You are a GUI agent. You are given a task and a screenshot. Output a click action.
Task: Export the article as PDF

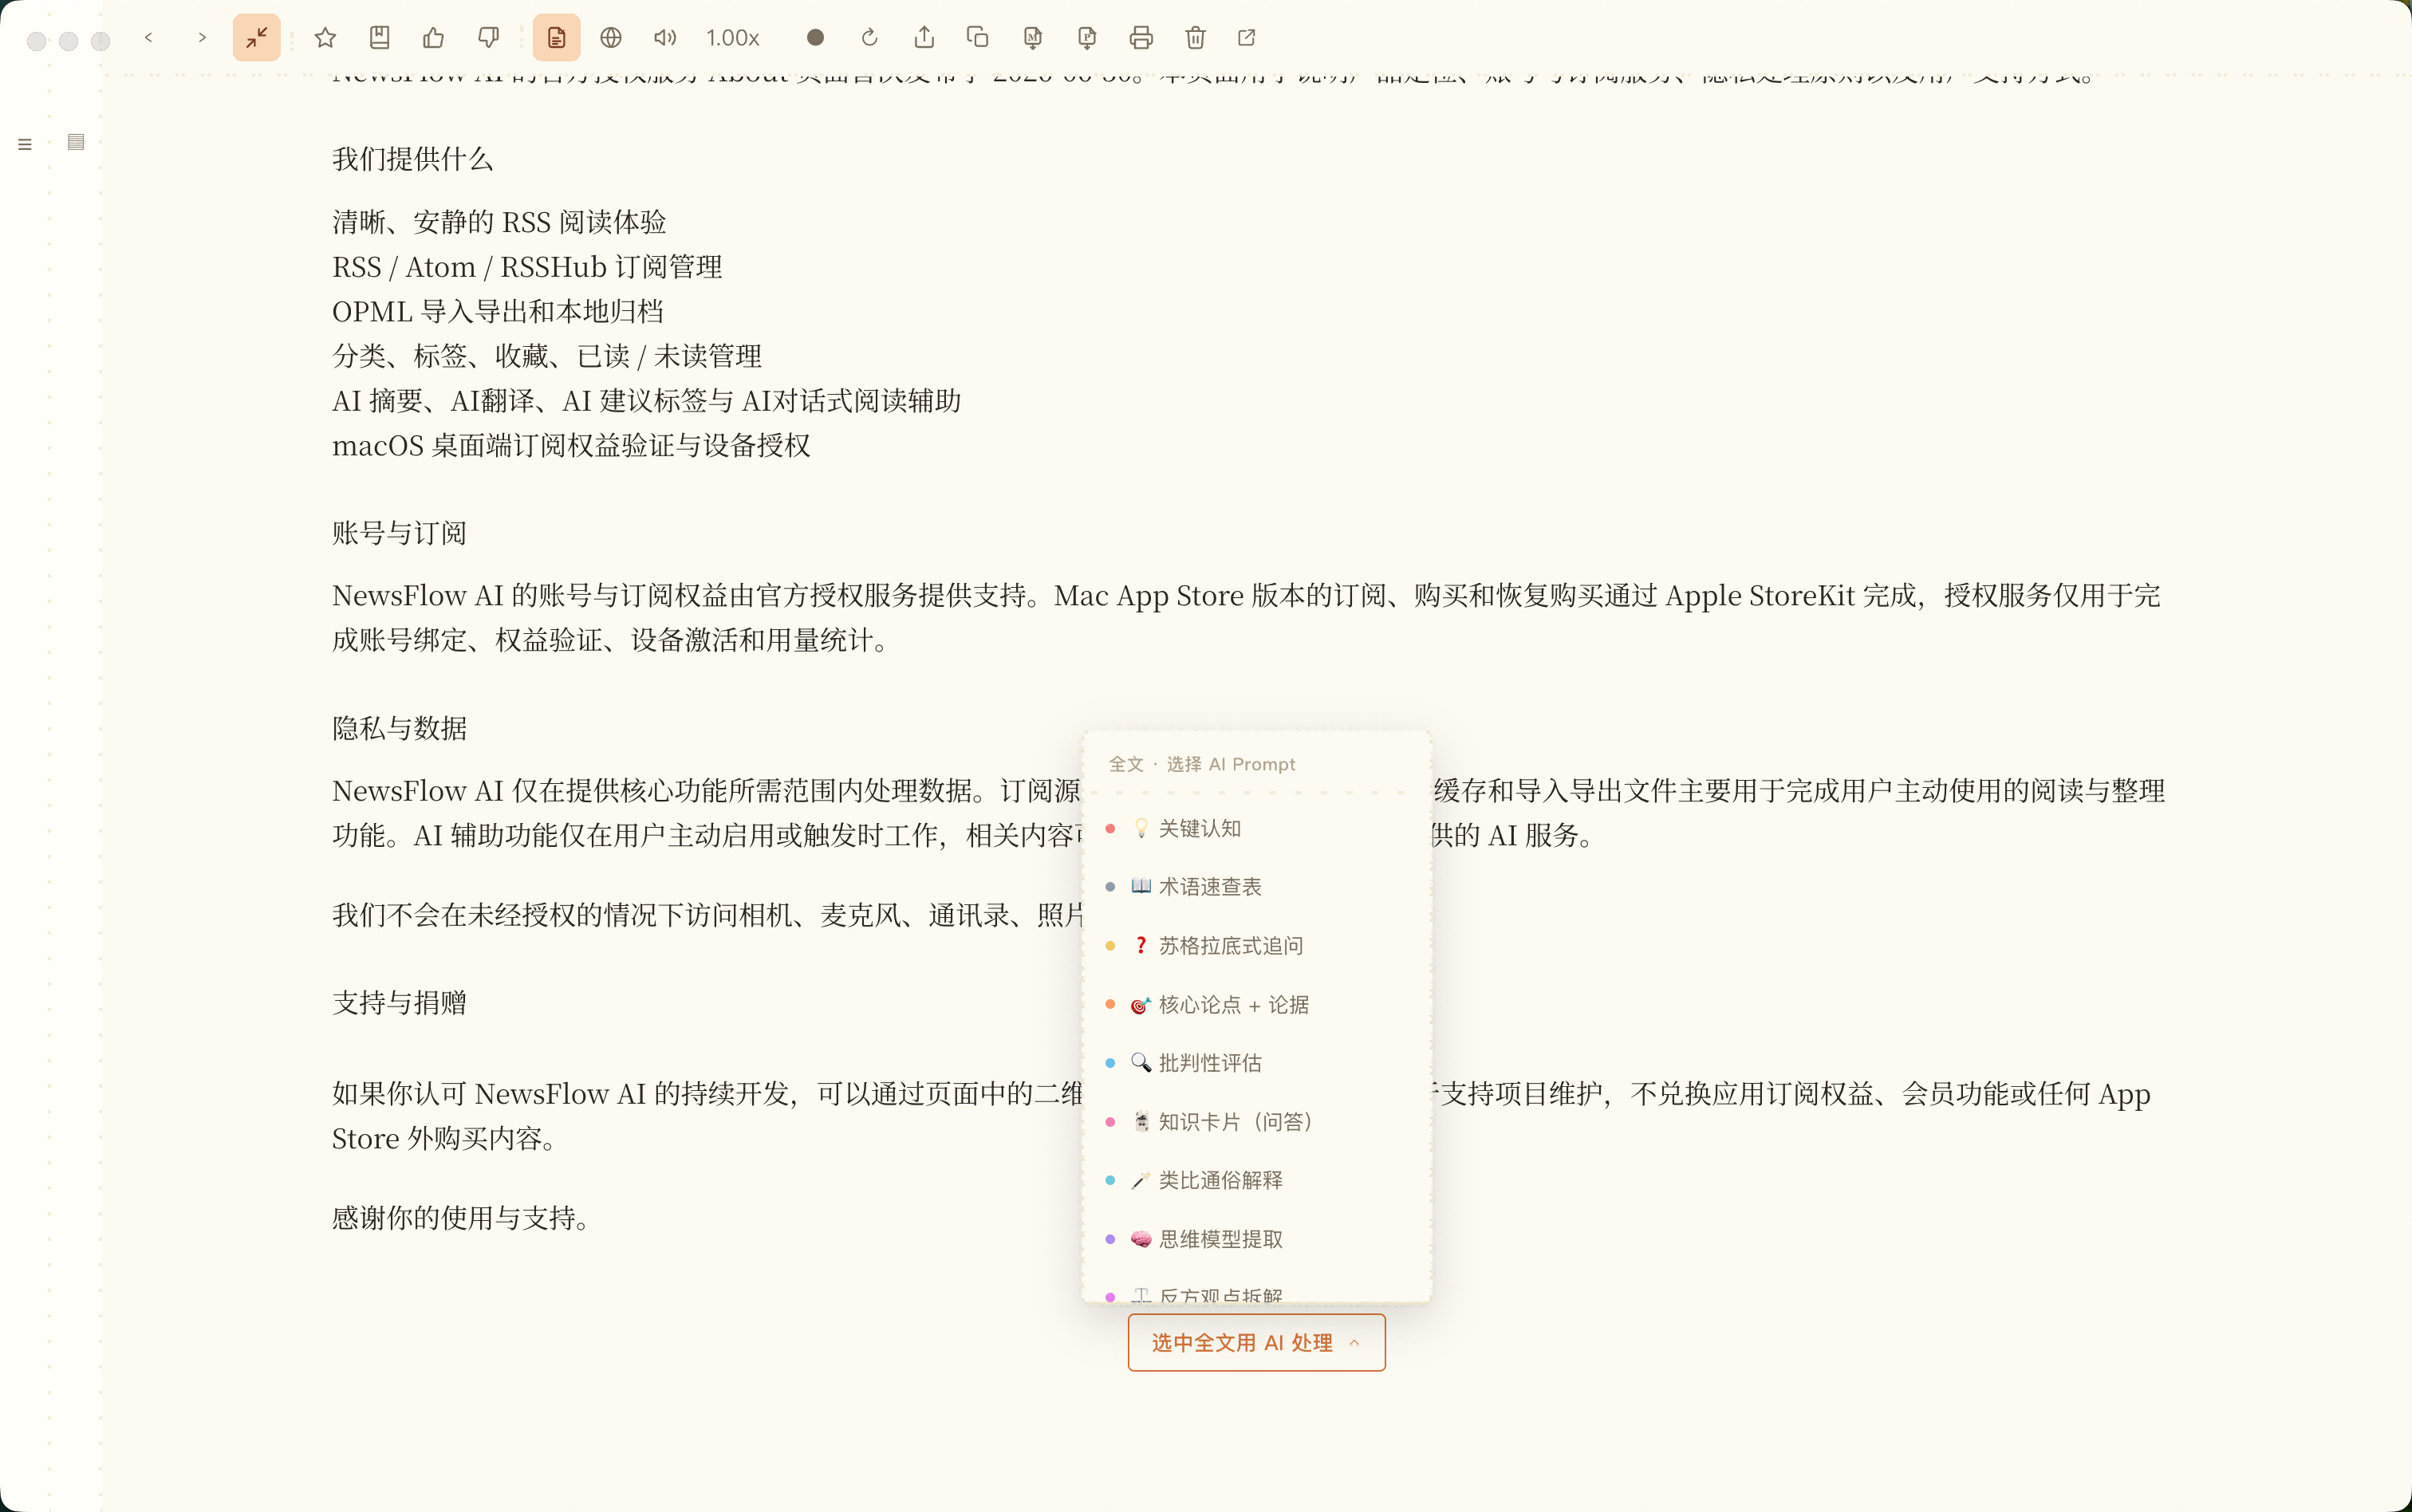pyautogui.click(x=1087, y=38)
